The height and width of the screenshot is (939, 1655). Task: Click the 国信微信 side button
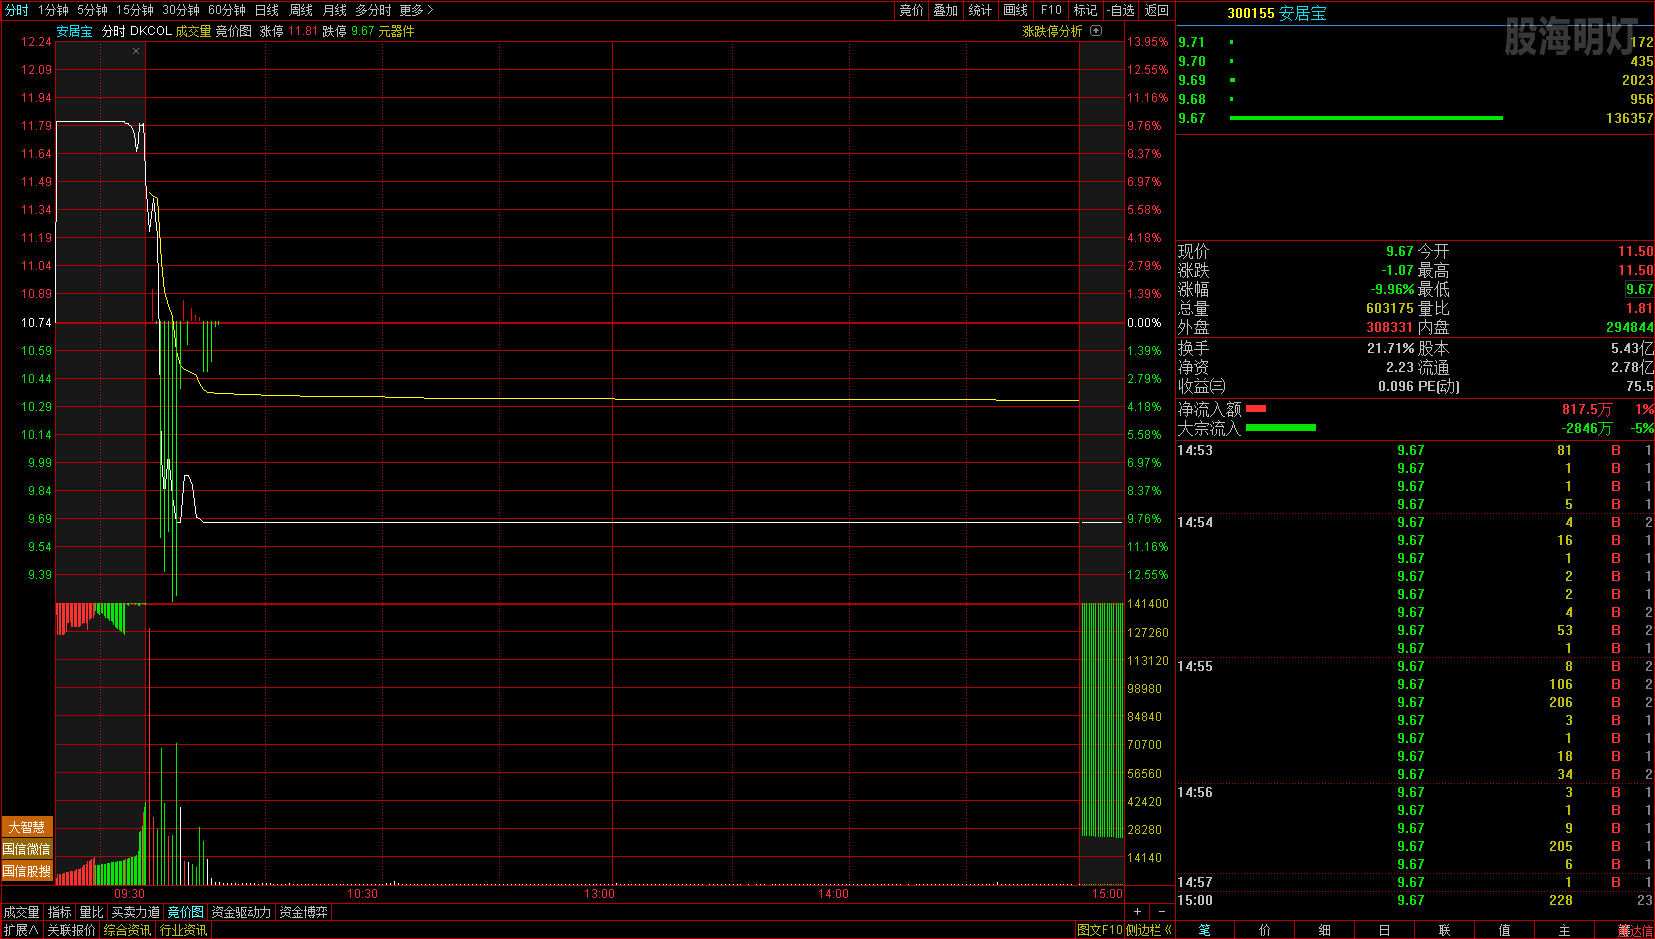(27, 849)
